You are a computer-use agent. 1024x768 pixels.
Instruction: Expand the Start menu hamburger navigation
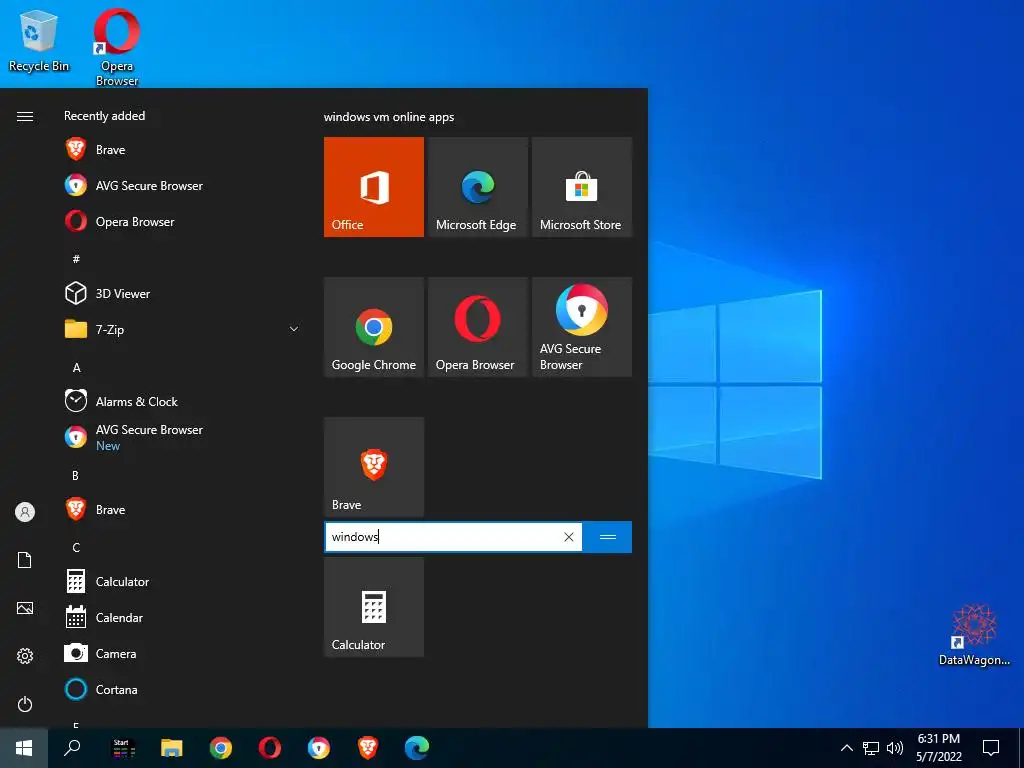click(x=25, y=116)
